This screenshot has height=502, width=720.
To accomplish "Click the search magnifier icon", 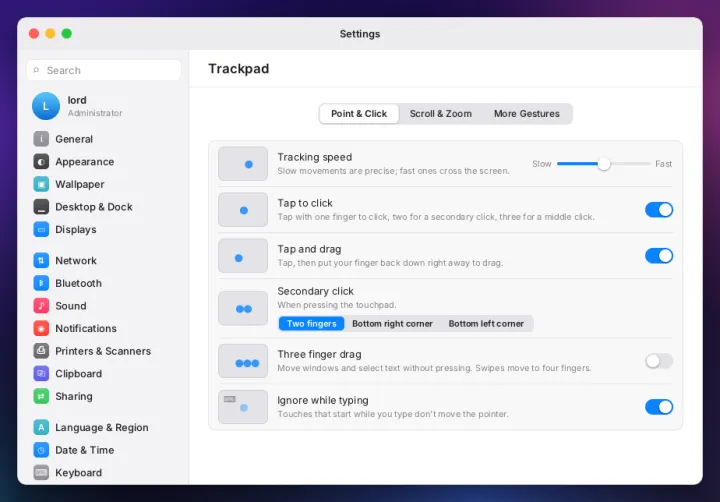I will coord(36,70).
